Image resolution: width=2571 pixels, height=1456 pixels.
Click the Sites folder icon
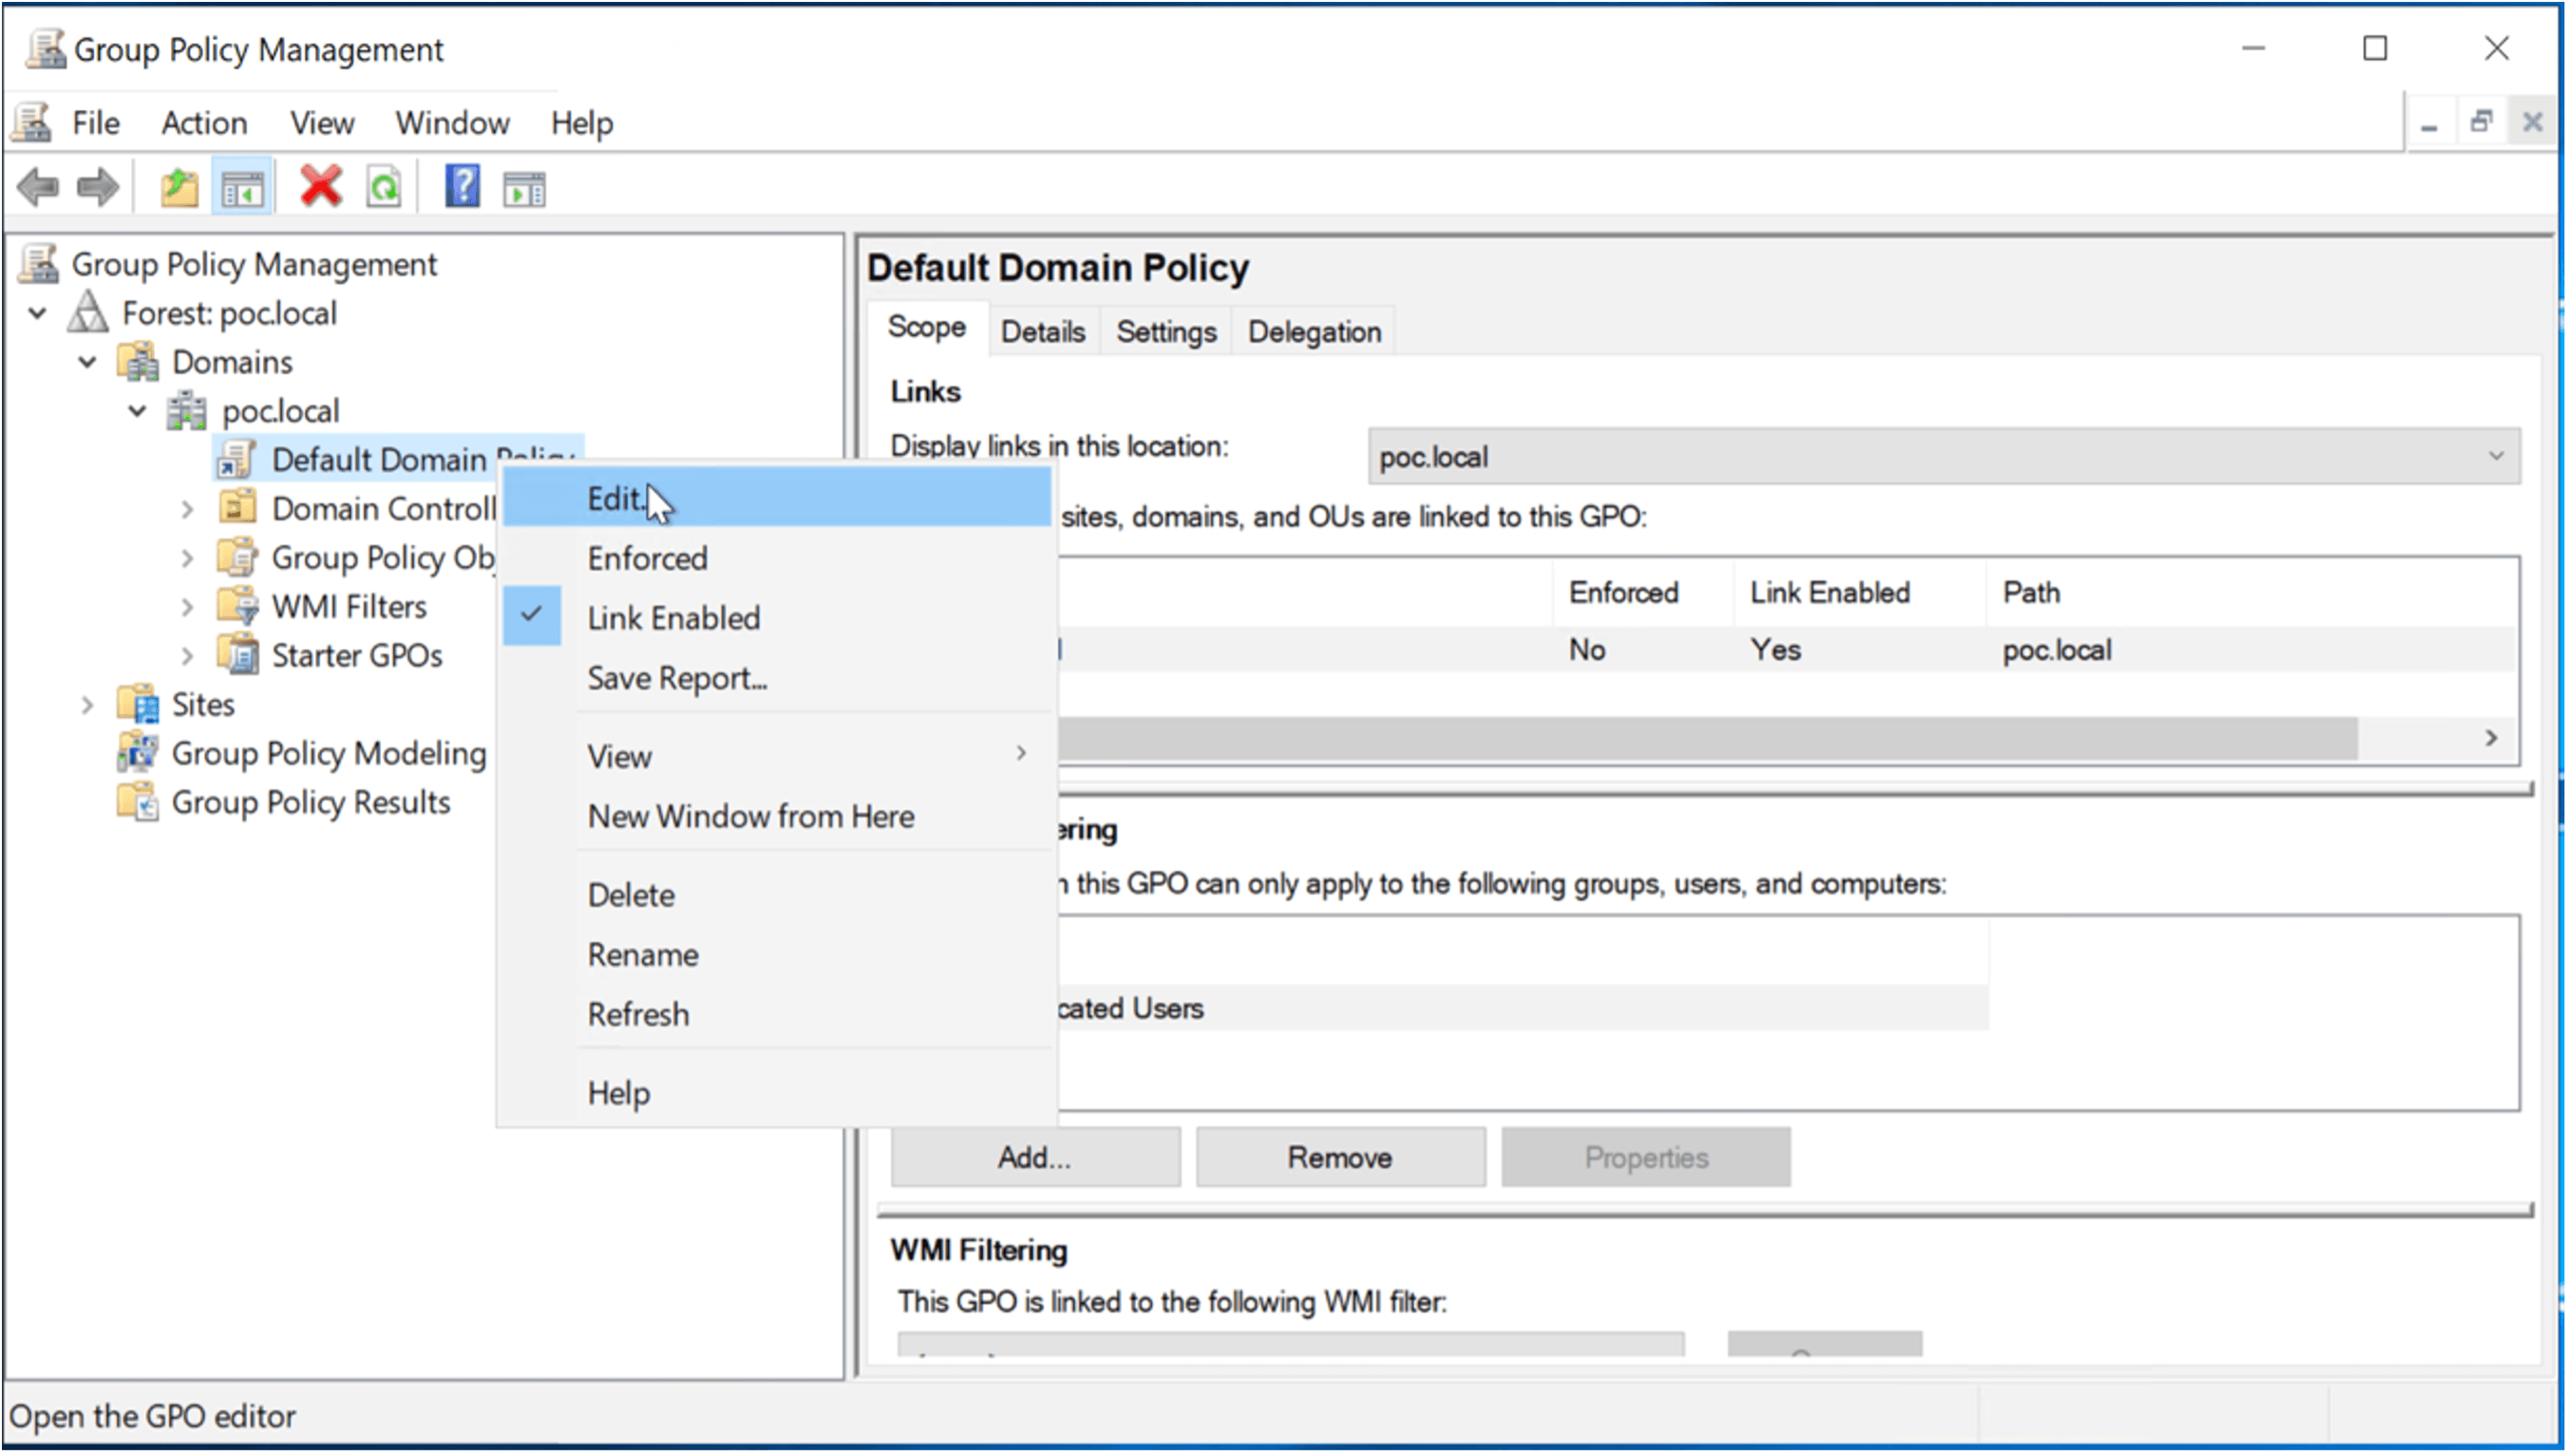click(138, 704)
